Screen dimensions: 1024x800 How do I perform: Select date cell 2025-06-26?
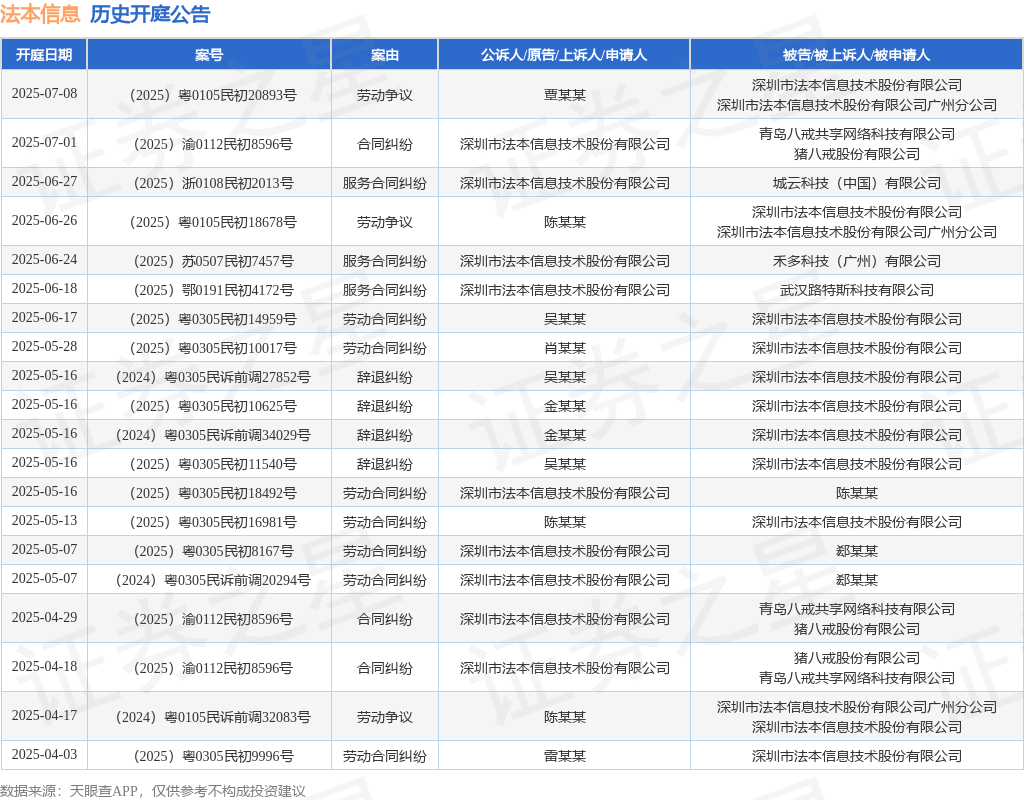pyautogui.click(x=44, y=221)
